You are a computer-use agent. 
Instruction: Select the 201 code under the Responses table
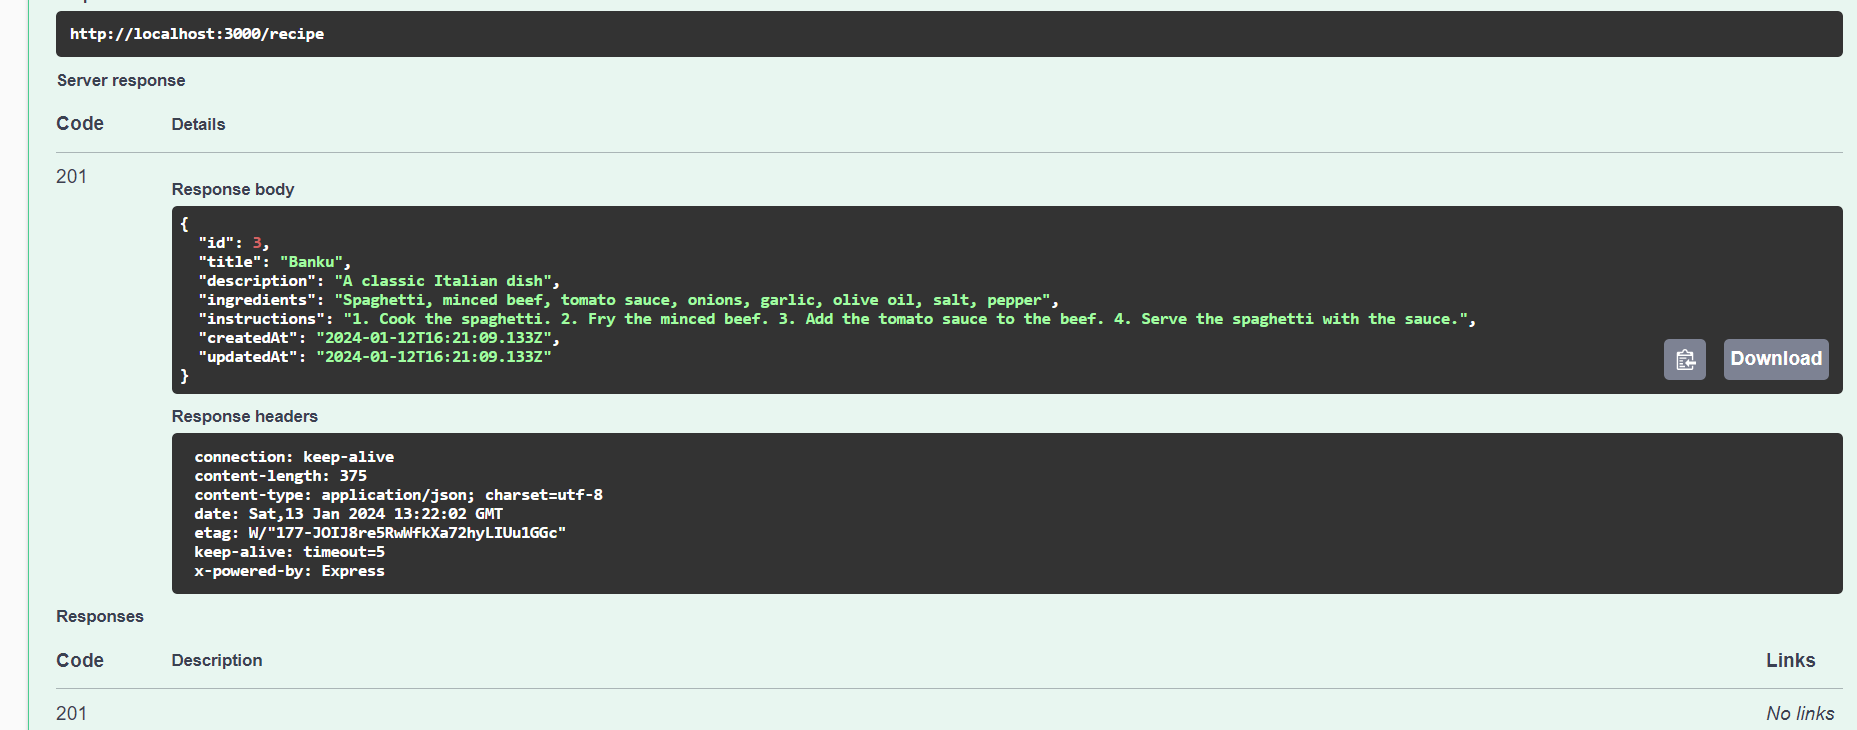[71, 713]
